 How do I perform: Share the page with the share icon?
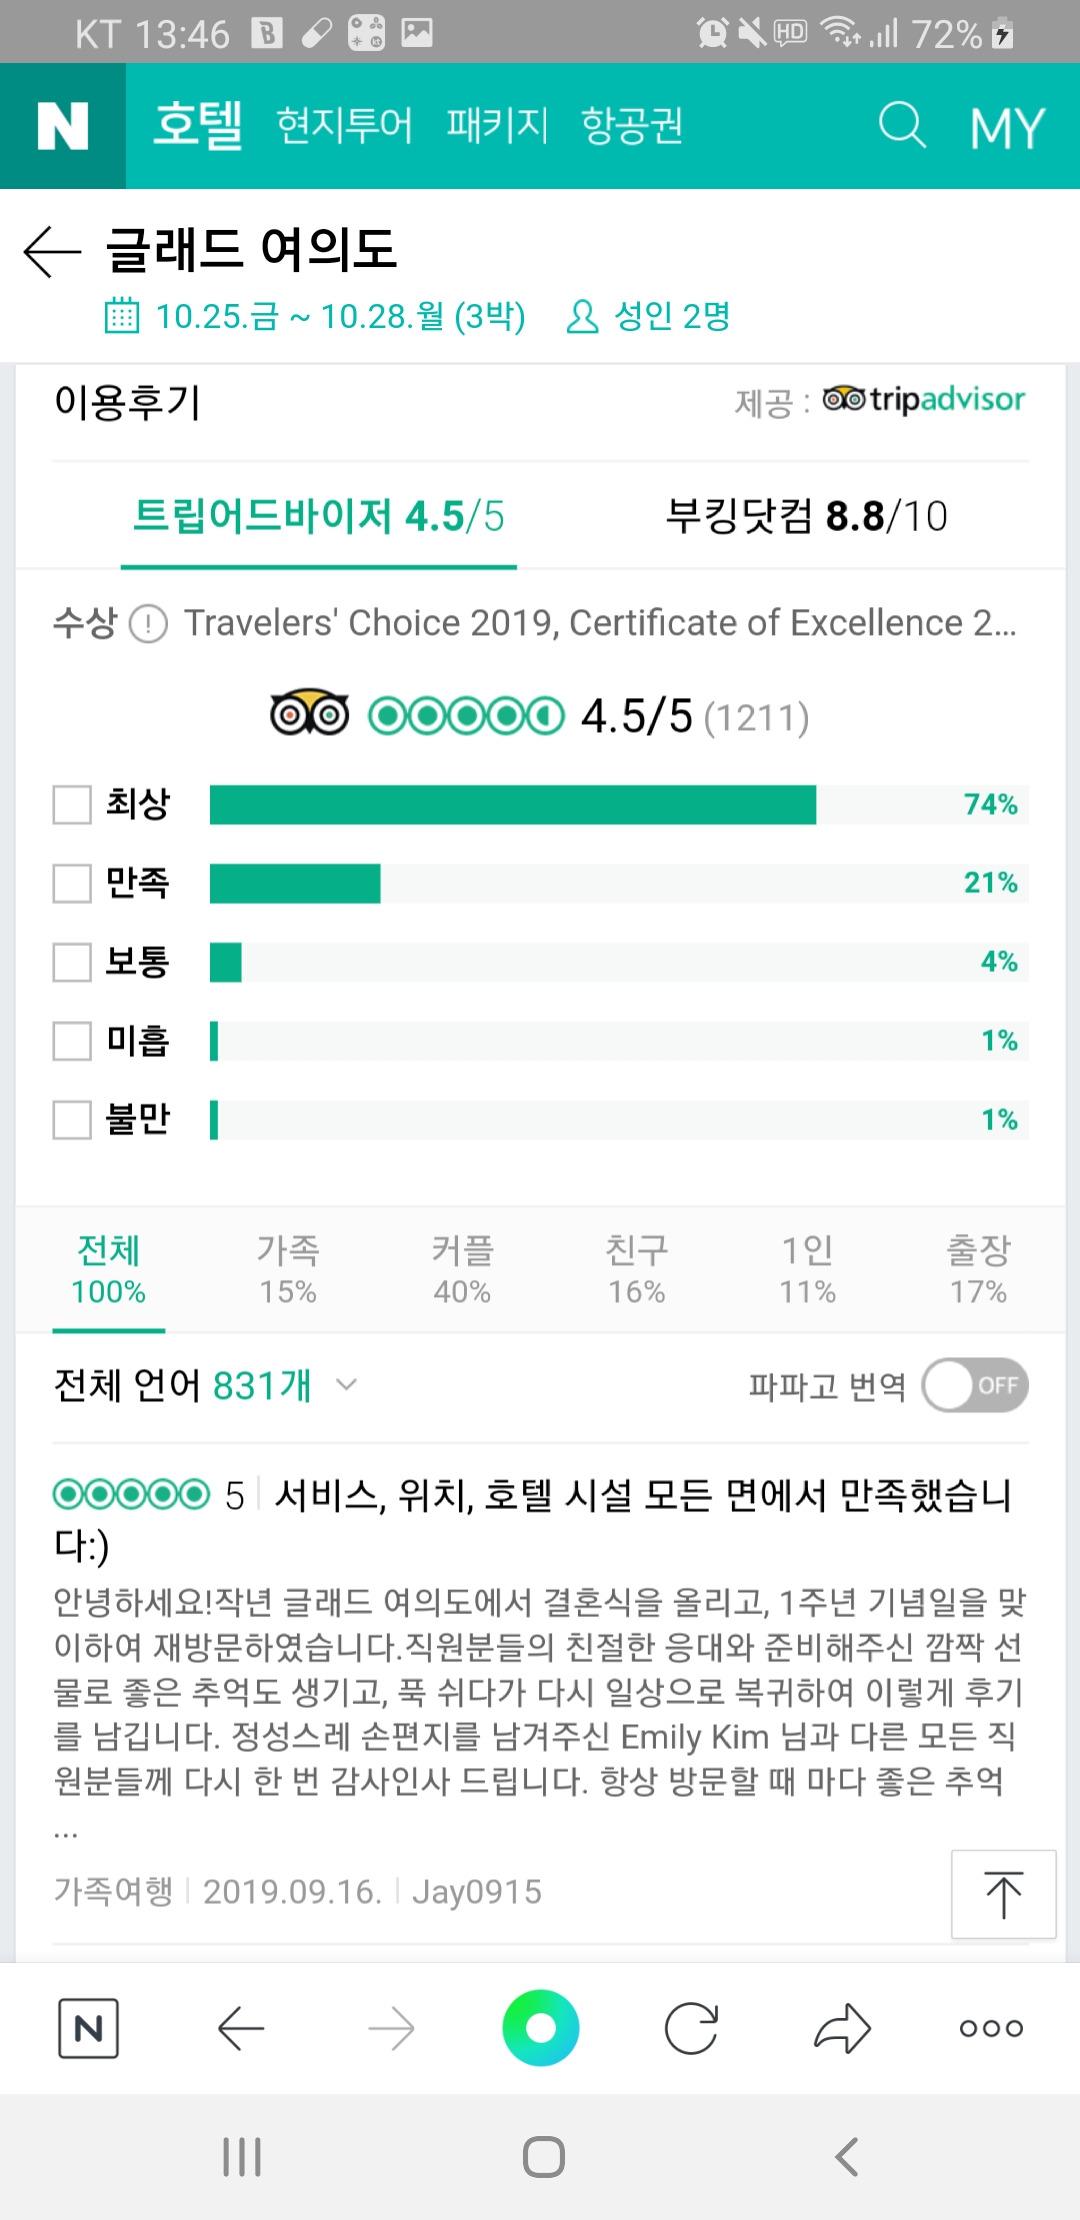click(x=842, y=2028)
